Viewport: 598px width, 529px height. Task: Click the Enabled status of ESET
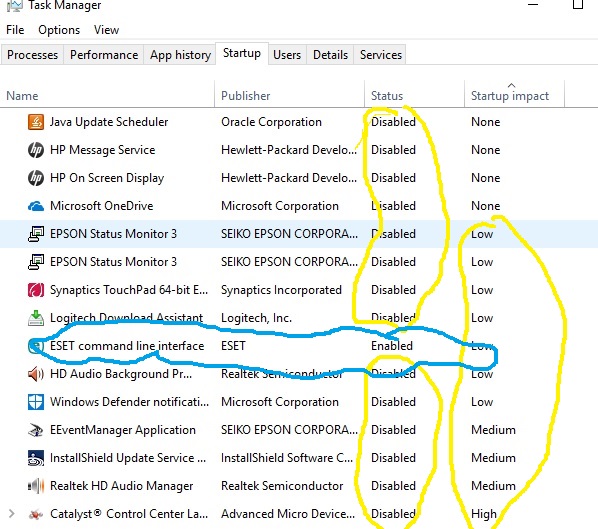tap(392, 346)
